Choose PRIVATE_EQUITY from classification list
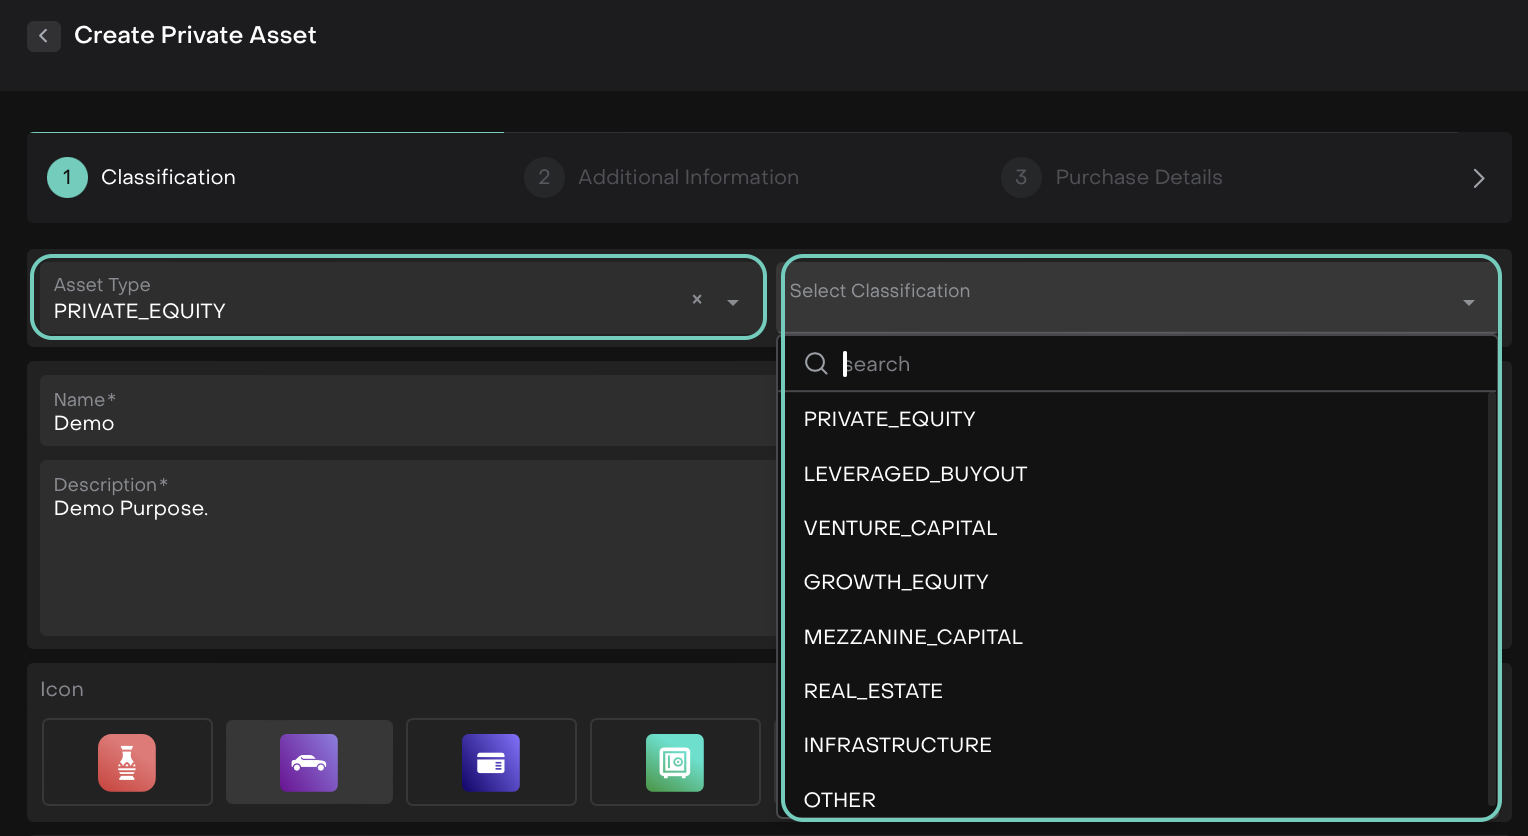This screenshot has height=836, width=1528. (889, 419)
